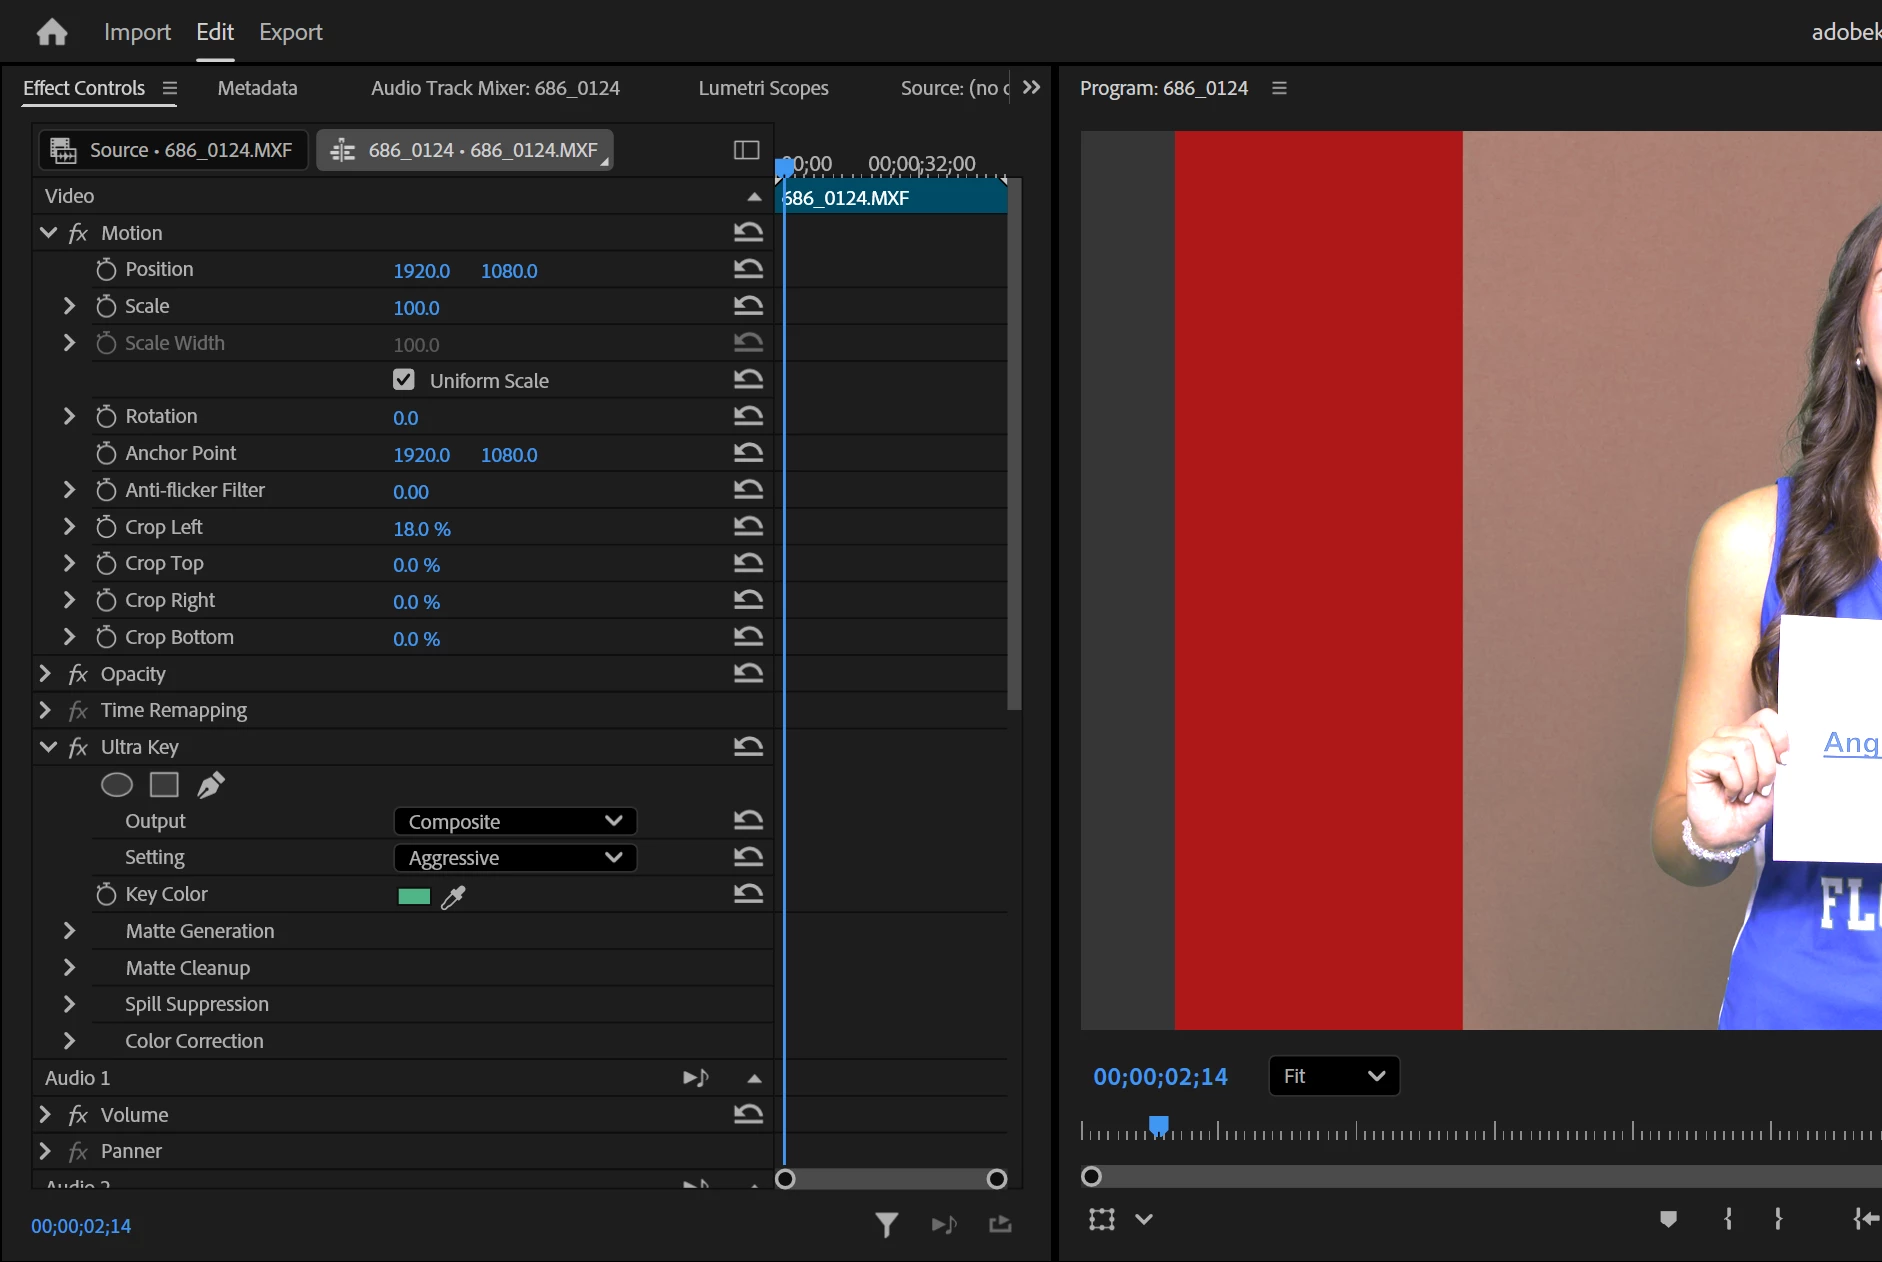Select the 686_0124 sequence clip button
1882x1262 pixels.
coord(465,150)
